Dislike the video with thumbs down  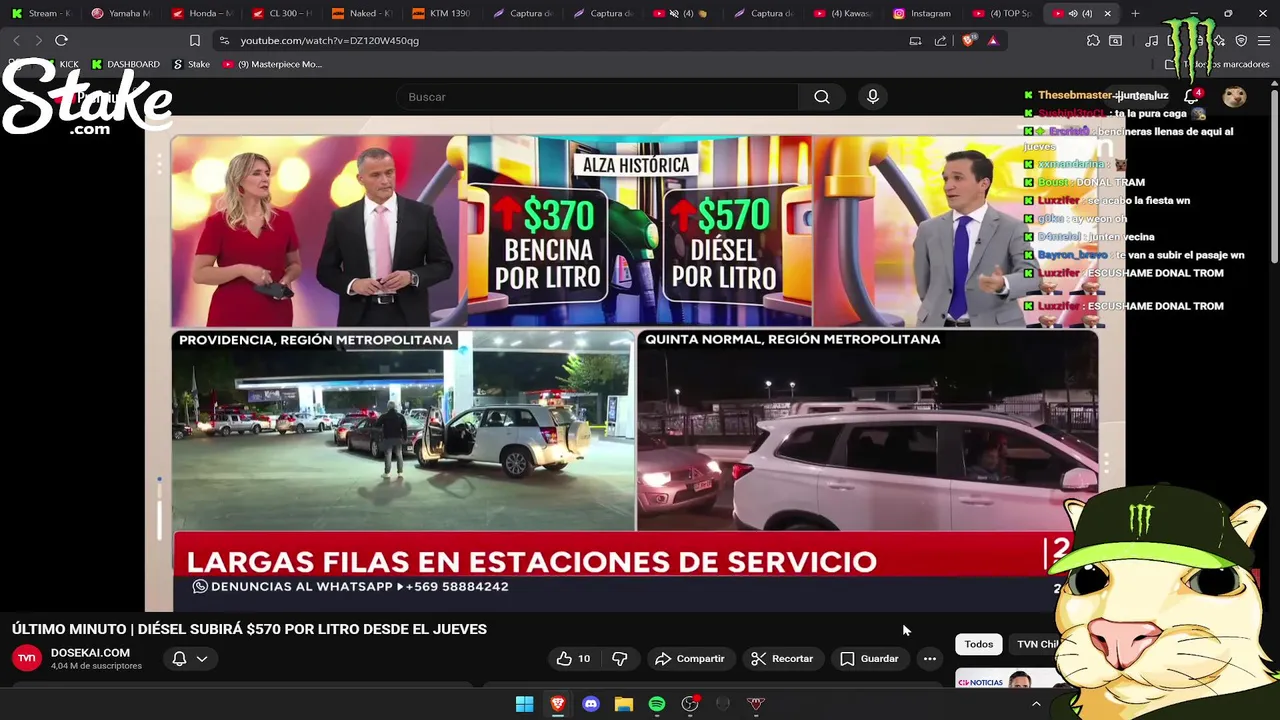pyautogui.click(x=620, y=658)
